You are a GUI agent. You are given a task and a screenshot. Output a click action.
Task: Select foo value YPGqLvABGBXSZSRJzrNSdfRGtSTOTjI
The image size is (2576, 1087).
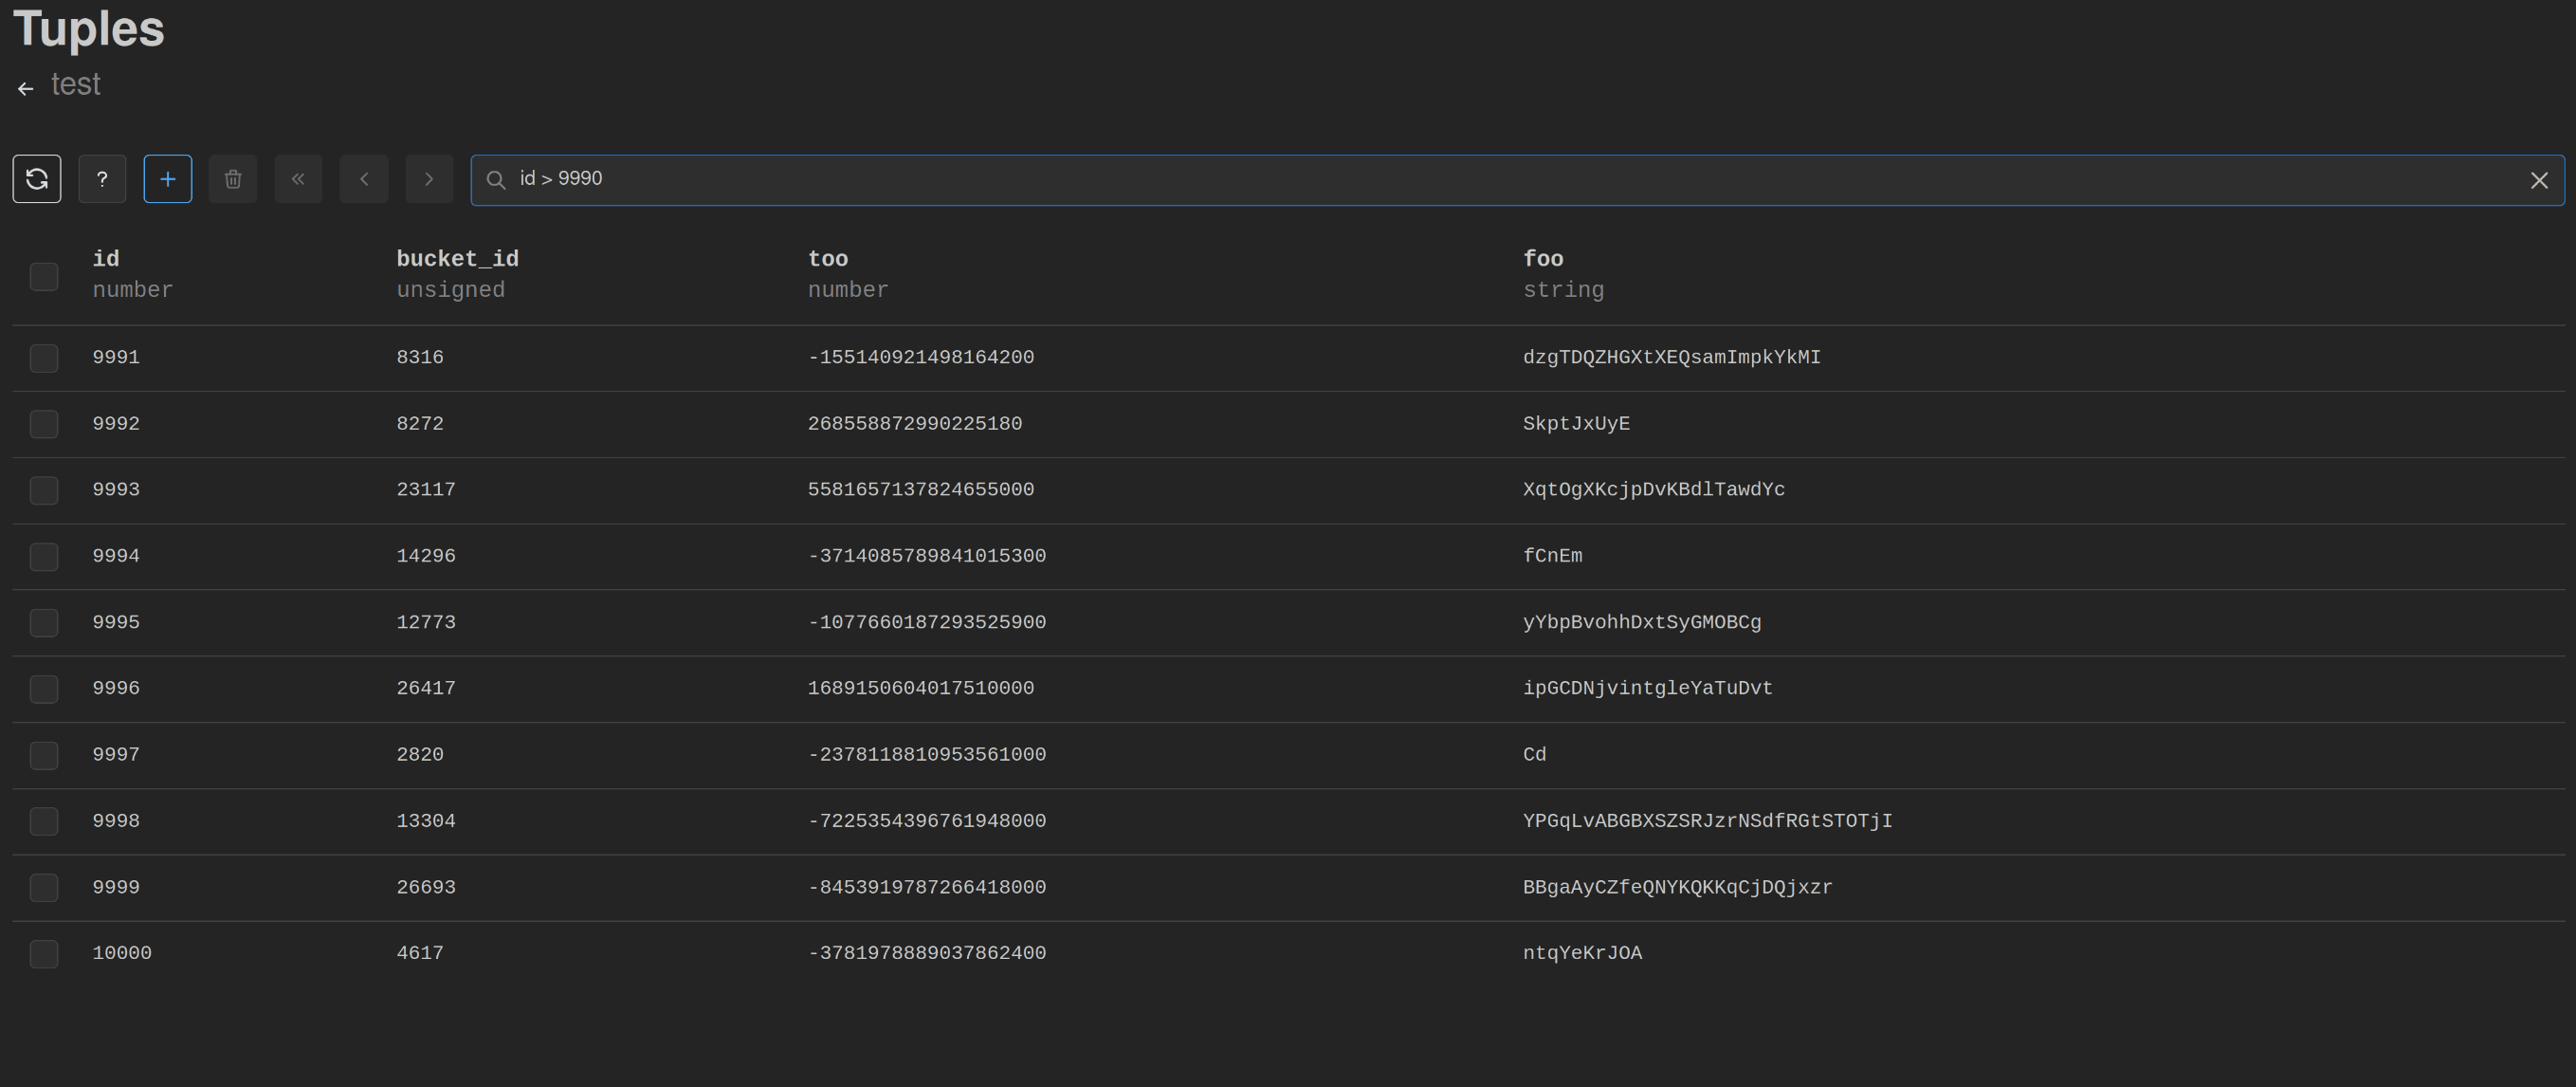[1708, 820]
